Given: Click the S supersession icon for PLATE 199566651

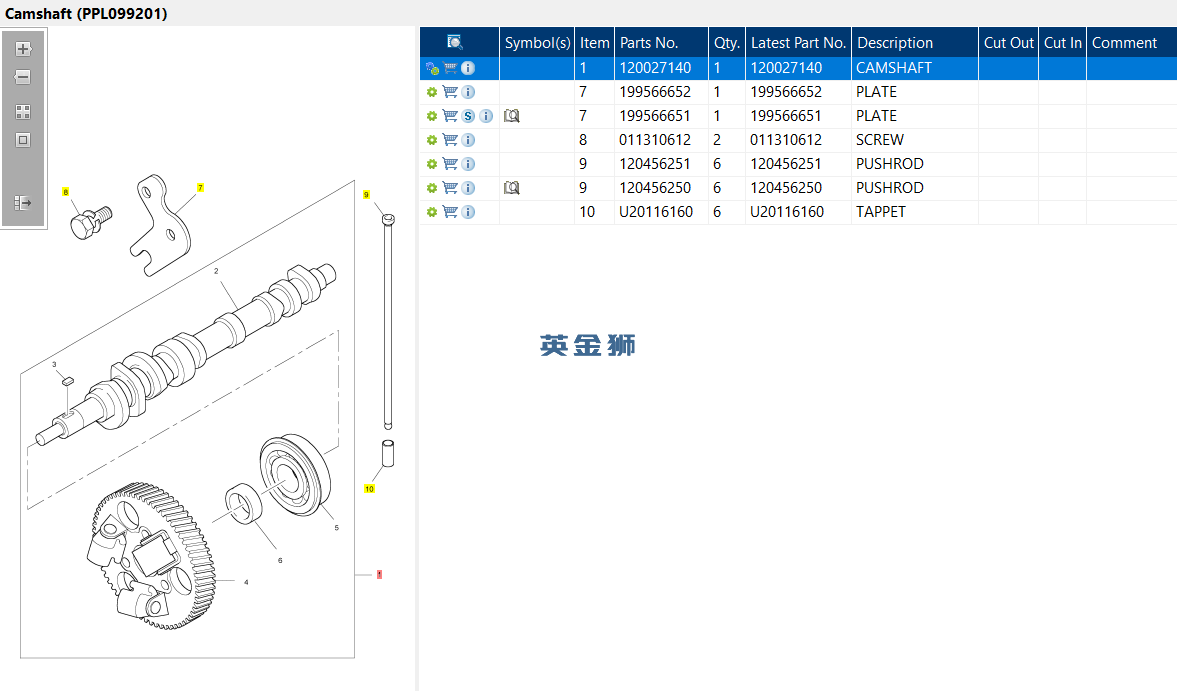Looking at the screenshot, I should tap(468, 116).
